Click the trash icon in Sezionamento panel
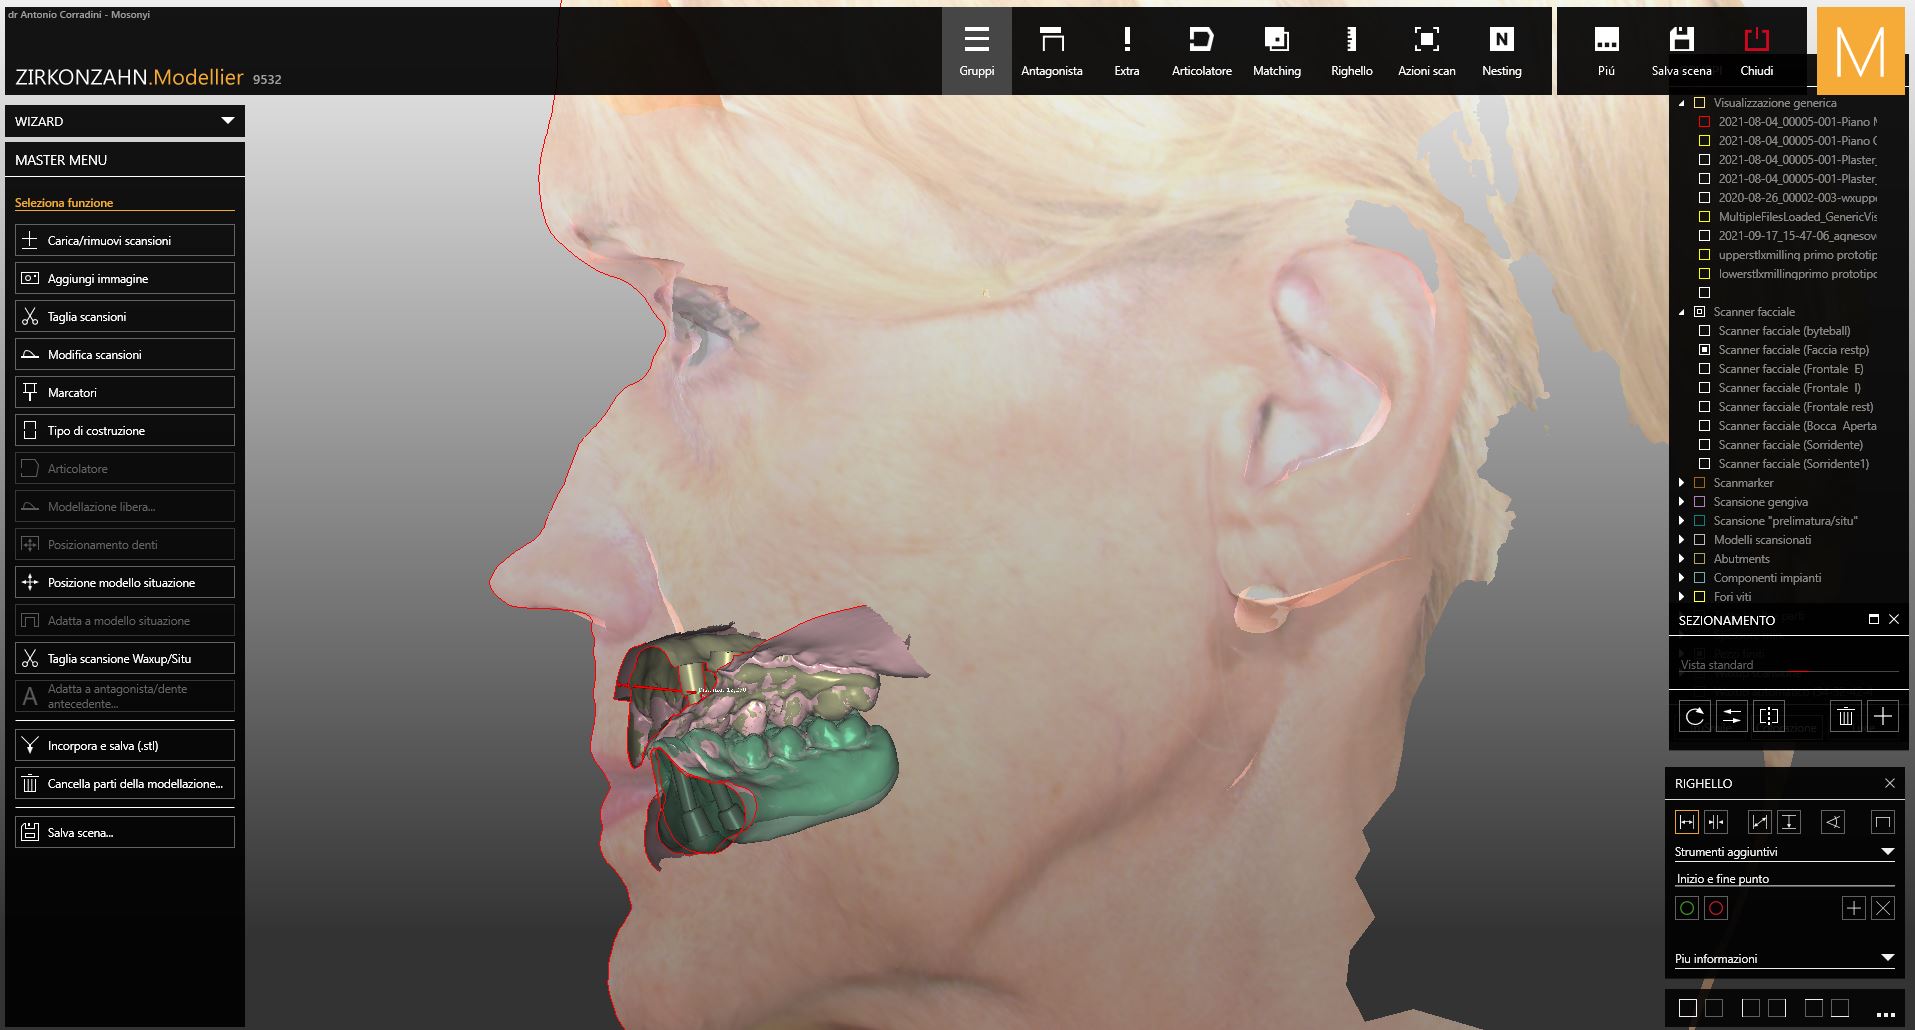1915x1030 pixels. (1845, 716)
